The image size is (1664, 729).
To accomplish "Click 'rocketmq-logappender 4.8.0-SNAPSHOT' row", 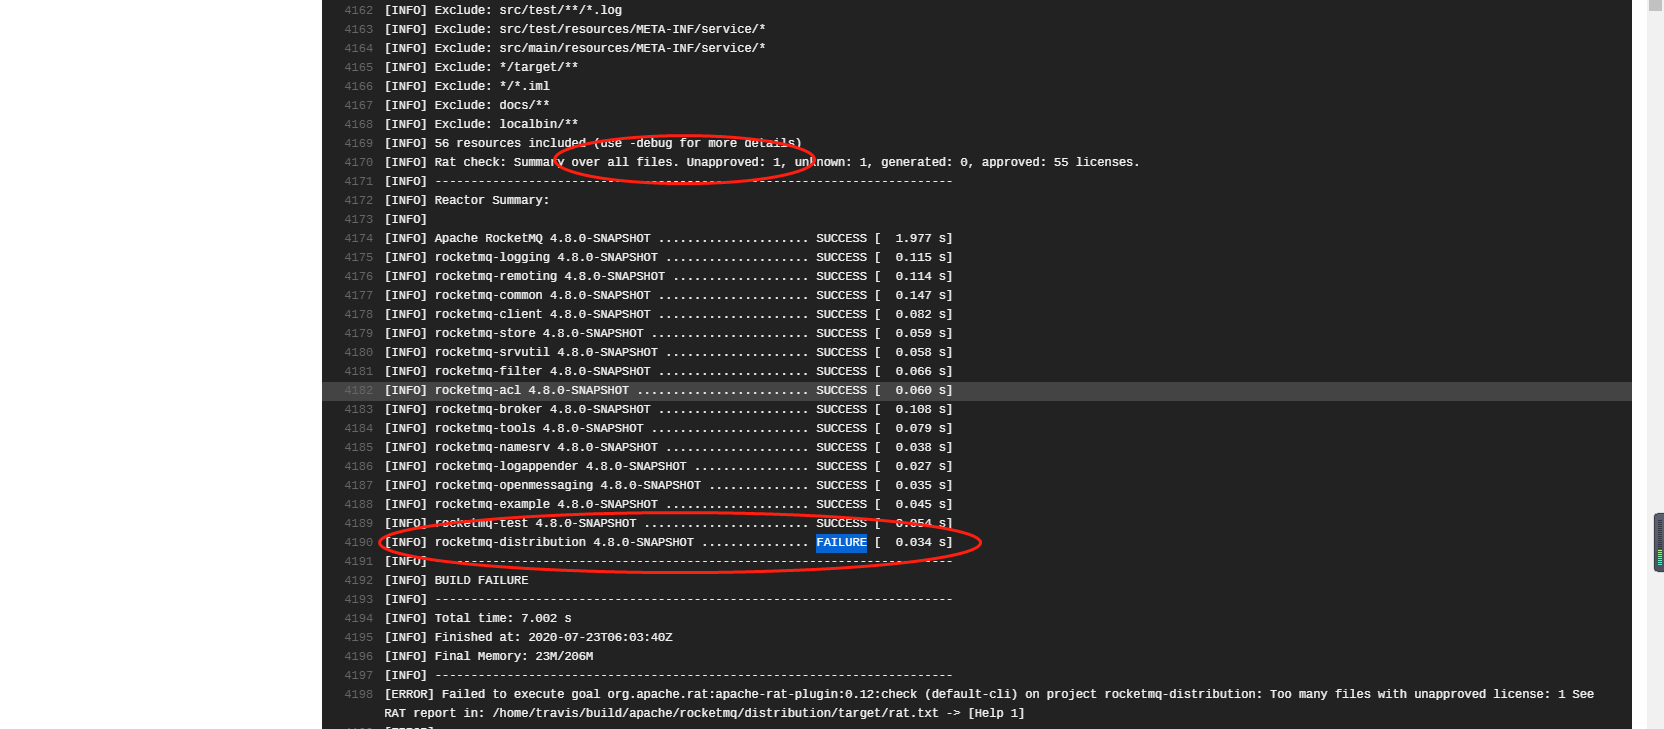I will pyautogui.click(x=668, y=466).
